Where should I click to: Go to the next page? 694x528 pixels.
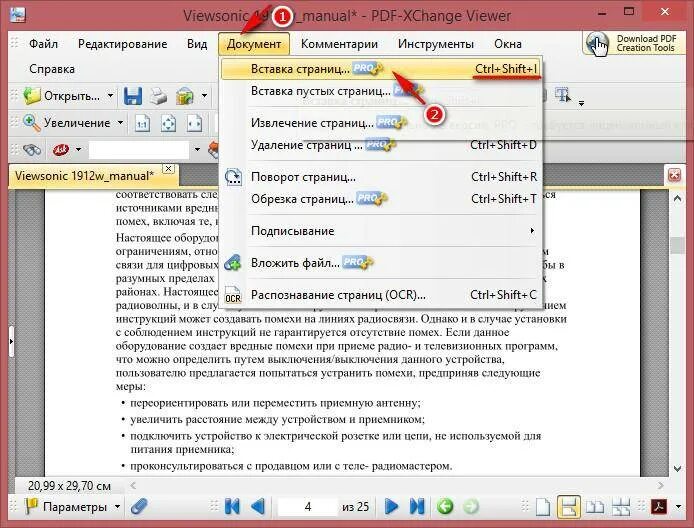point(391,506)
